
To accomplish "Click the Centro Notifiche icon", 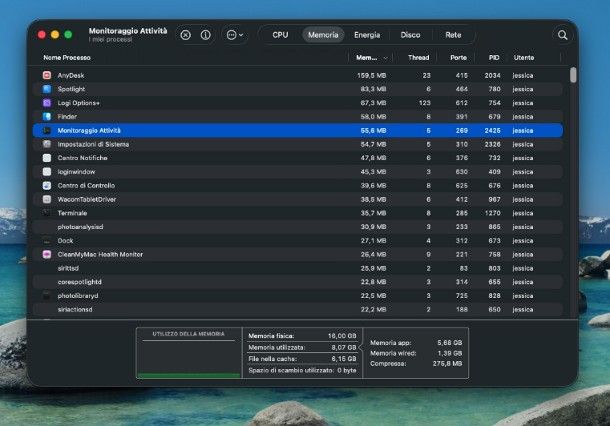I will (x=47, y=158).
